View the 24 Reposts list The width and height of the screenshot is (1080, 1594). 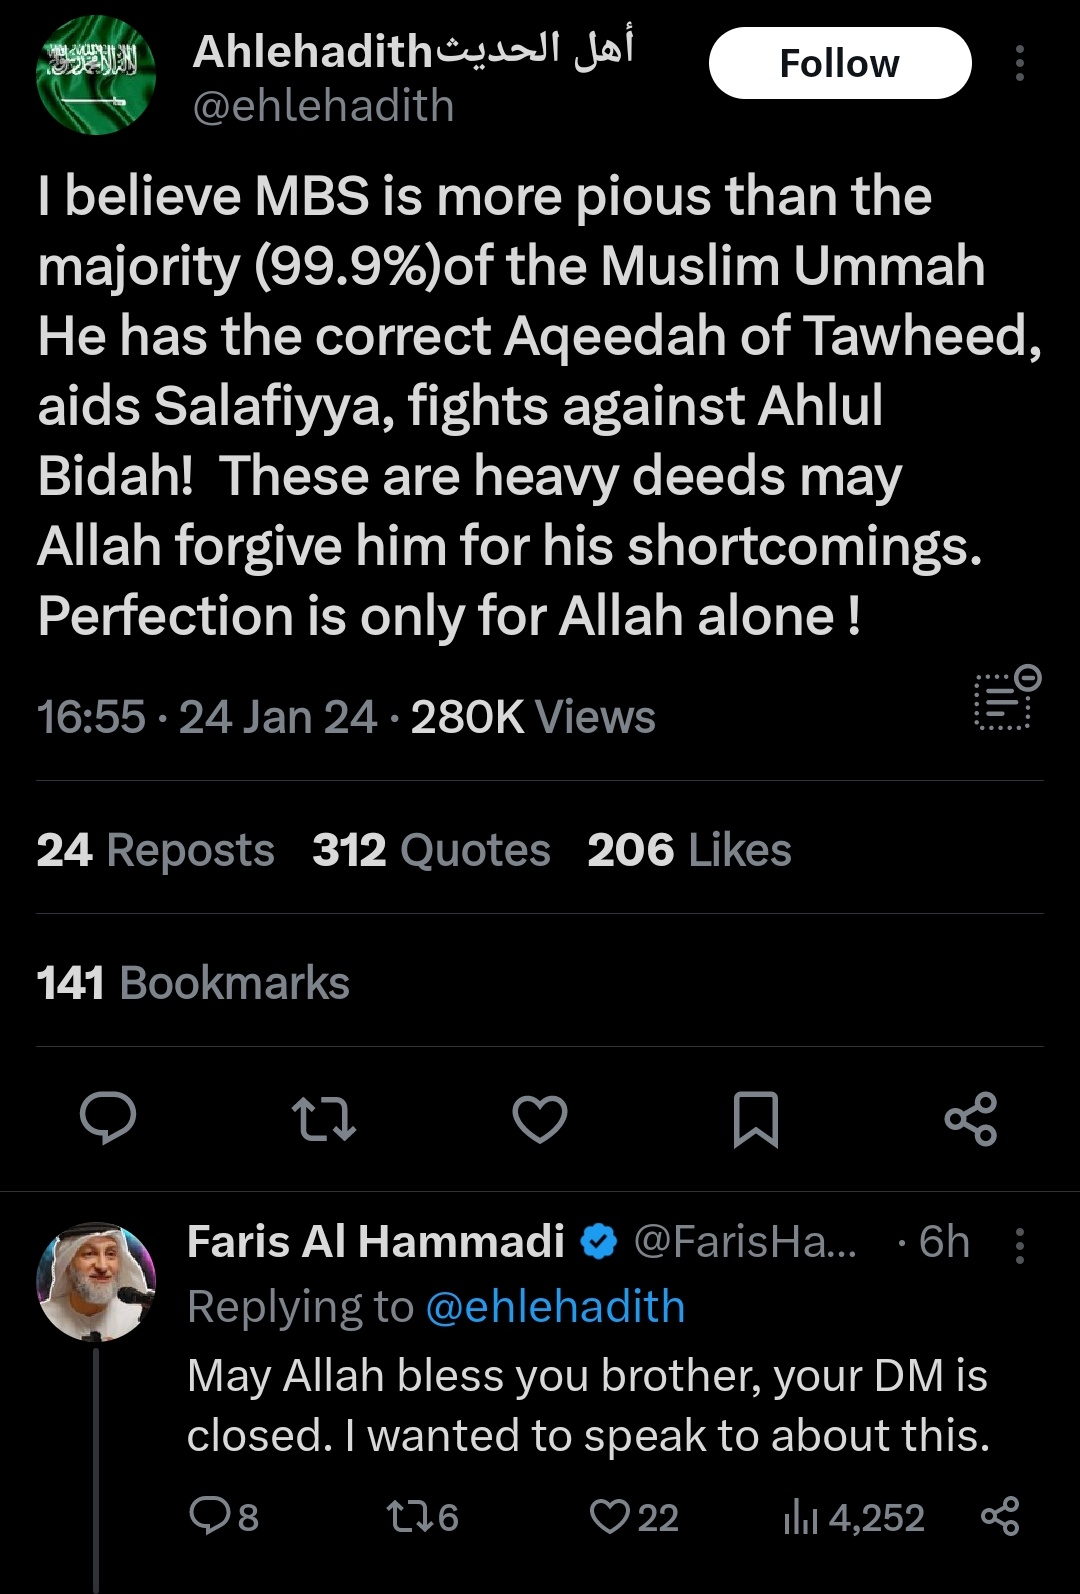[155, 850]
